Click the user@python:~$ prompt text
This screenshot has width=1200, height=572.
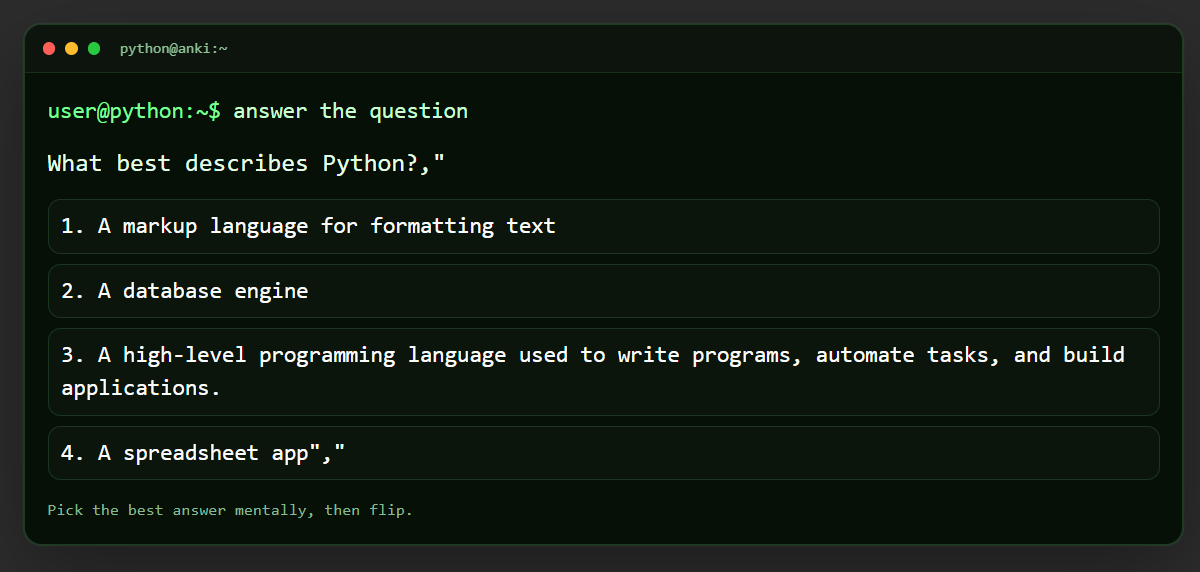pos(134,111)
